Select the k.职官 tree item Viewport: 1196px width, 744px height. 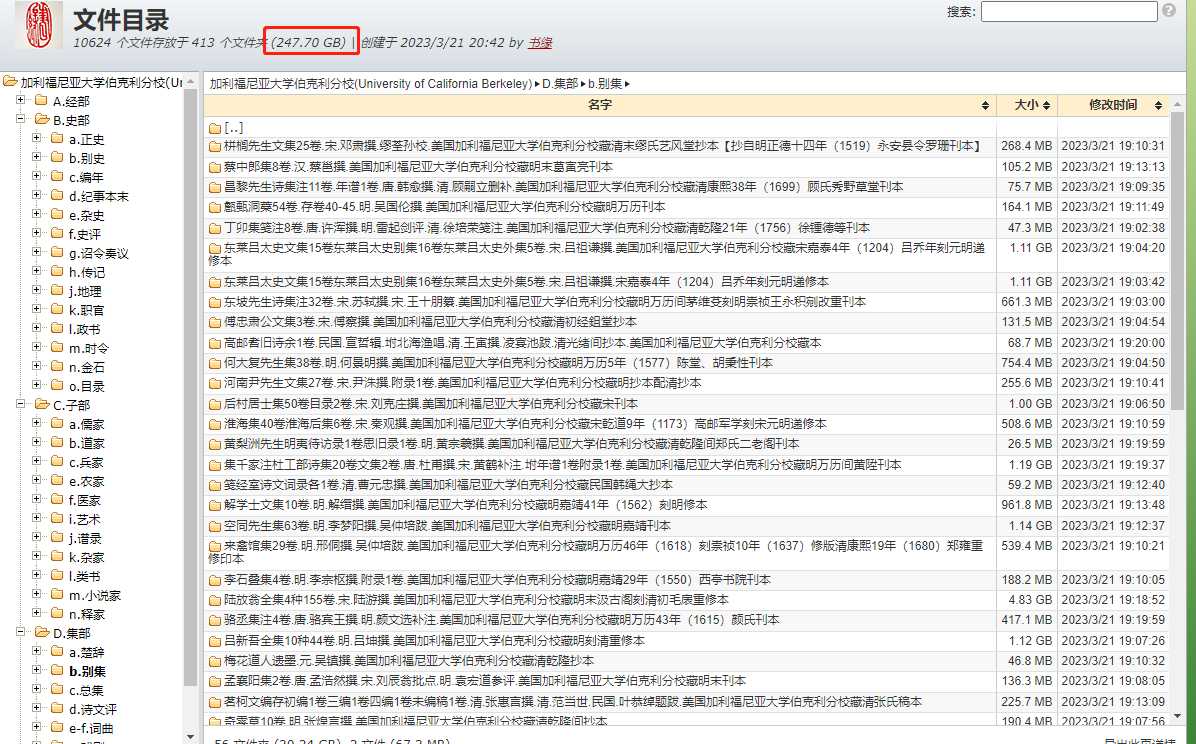click(86, 311)
